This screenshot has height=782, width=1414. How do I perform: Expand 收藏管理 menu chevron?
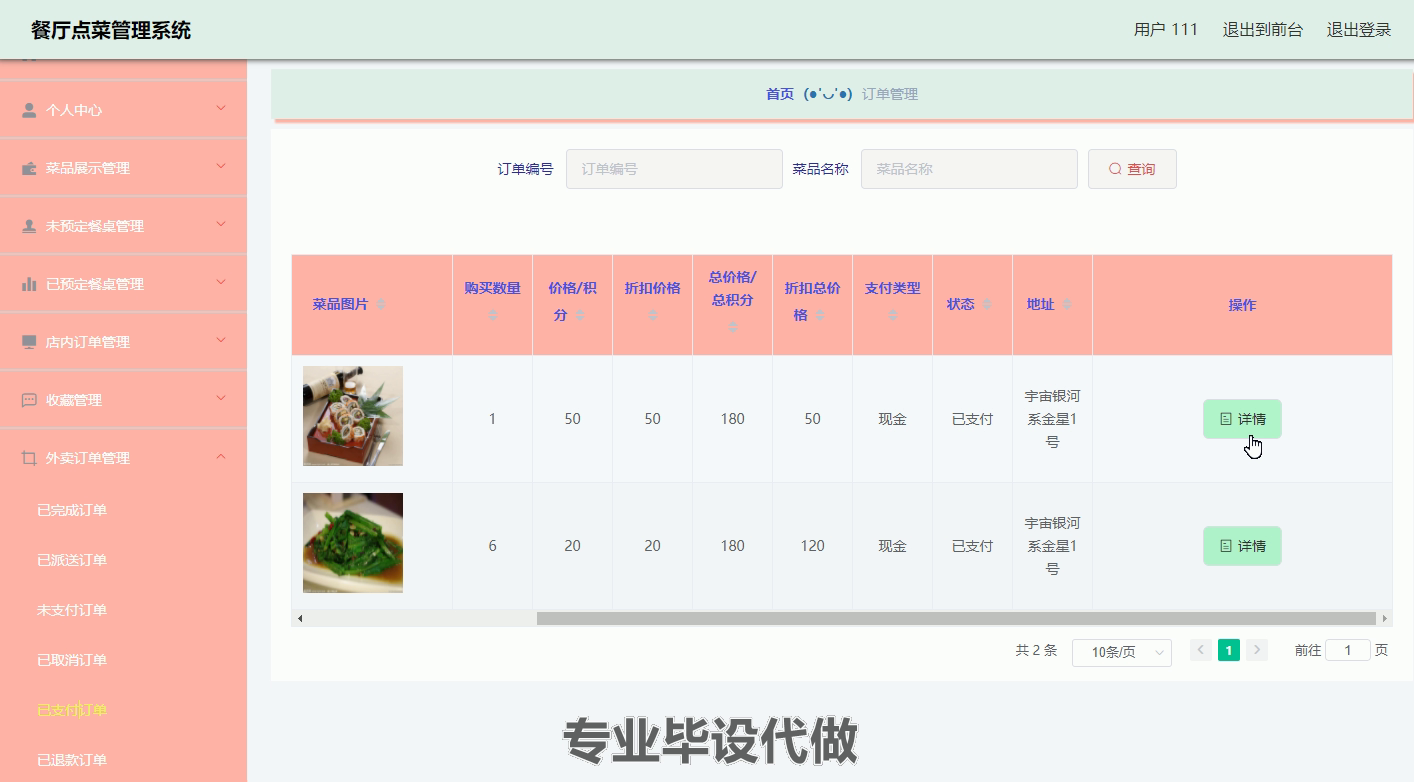tap(222, 399)
